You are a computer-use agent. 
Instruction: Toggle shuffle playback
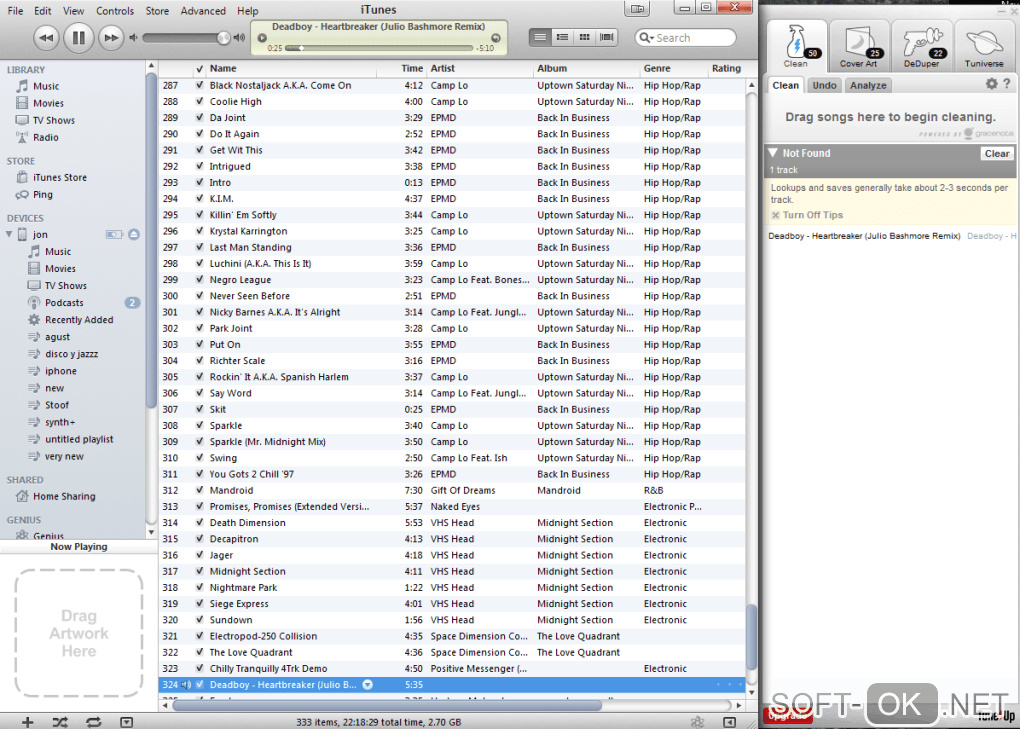coord(60,722)
